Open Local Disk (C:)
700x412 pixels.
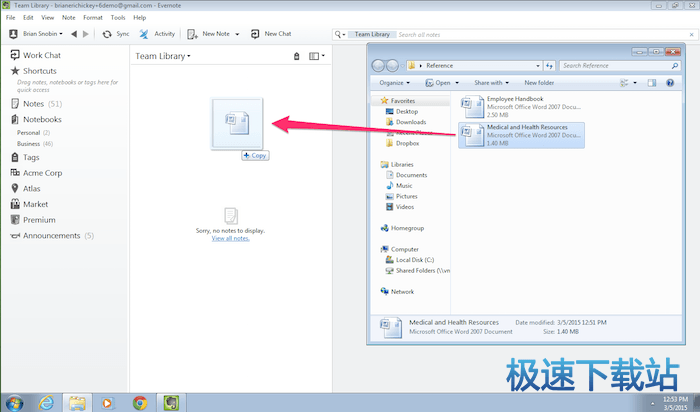pos(410,260)
